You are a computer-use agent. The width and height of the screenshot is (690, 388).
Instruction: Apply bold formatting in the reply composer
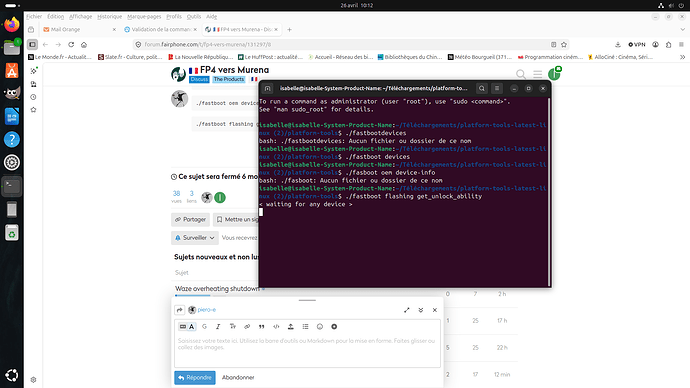[204, 326]
